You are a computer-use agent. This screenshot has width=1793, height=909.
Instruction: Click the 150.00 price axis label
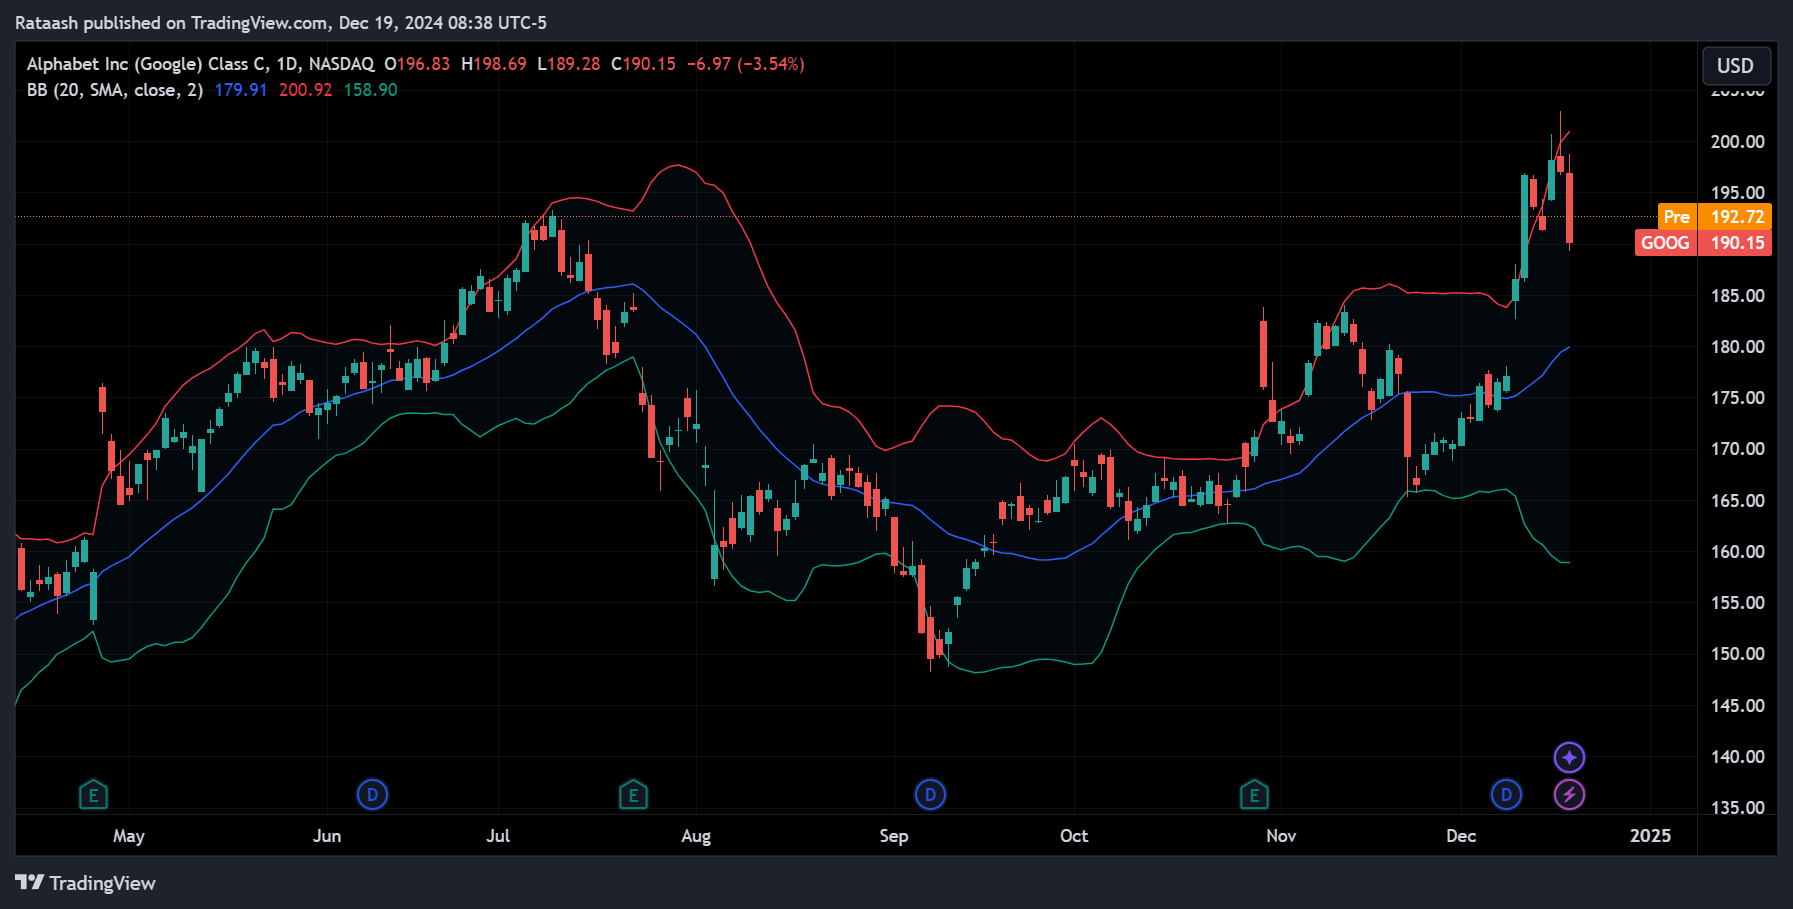point(1738,654)
